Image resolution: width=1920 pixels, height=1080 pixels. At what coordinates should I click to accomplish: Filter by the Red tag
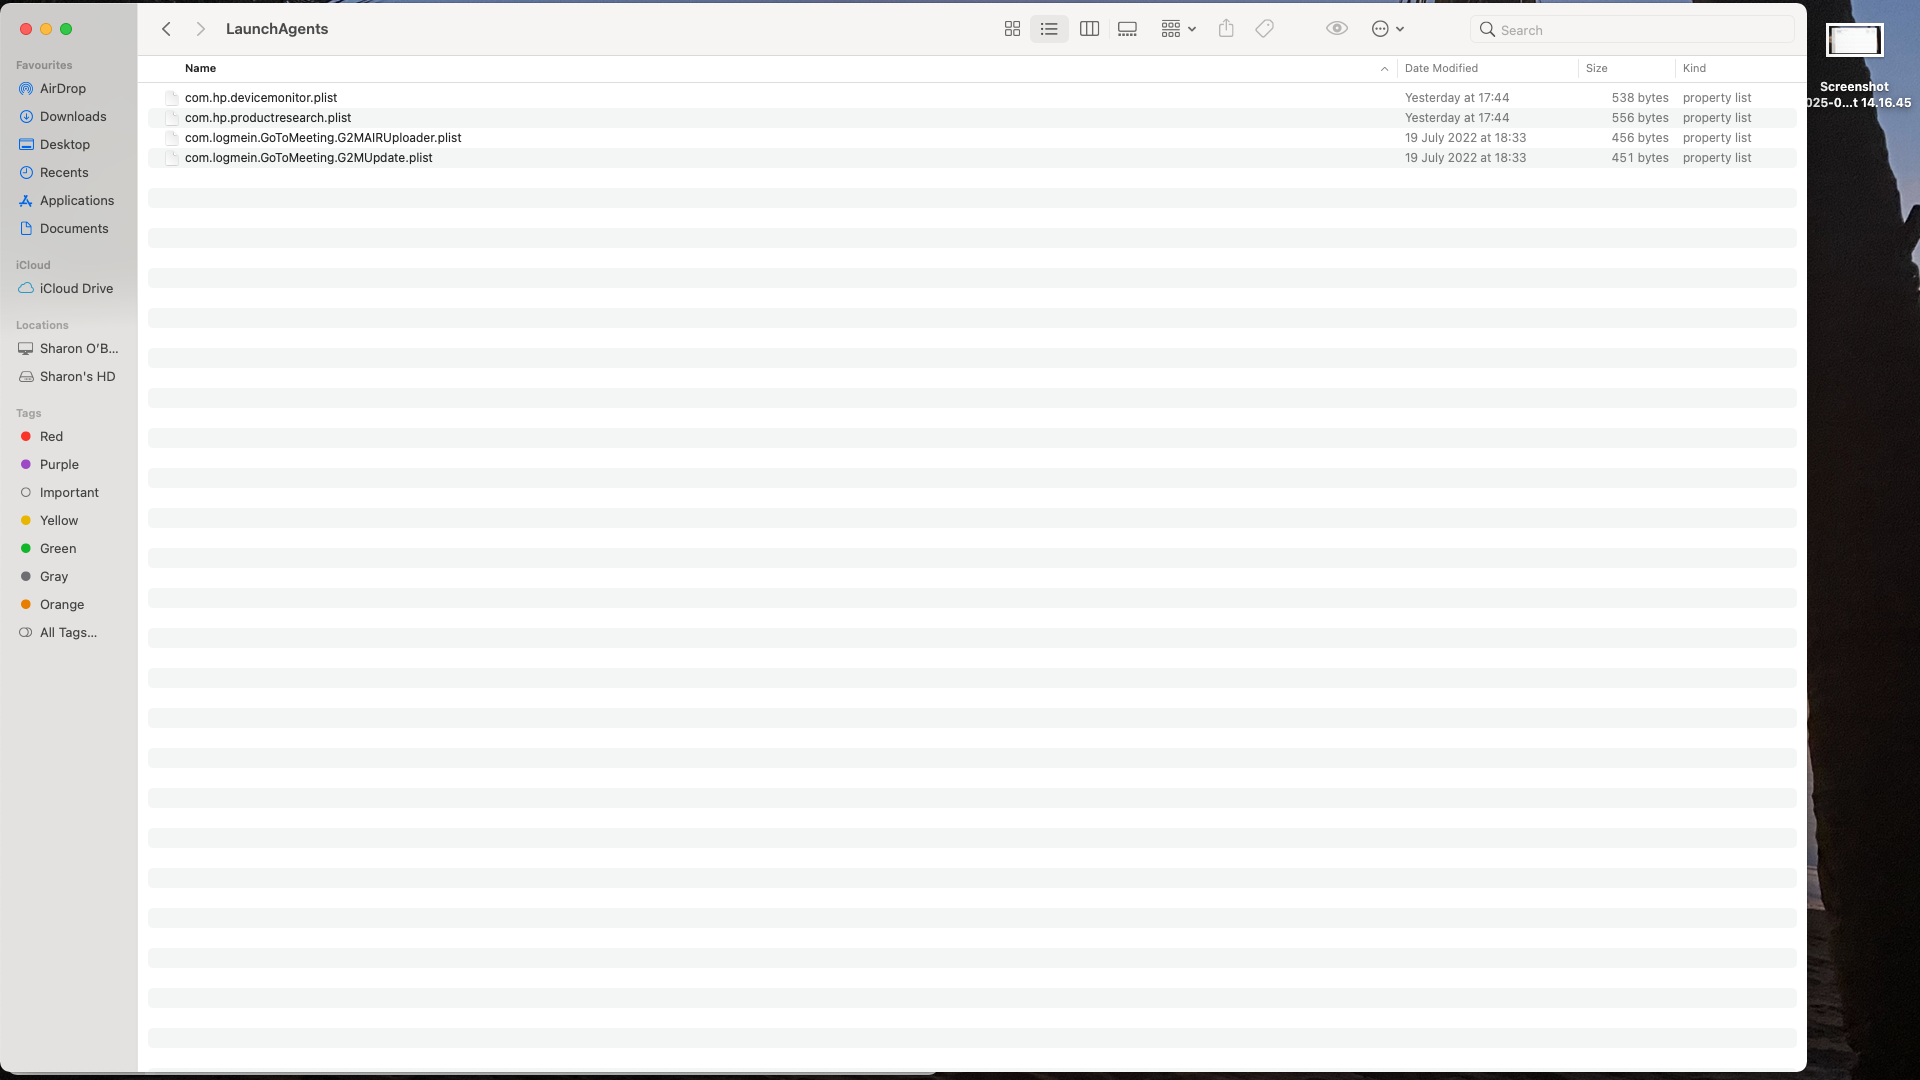click(51, 436)
